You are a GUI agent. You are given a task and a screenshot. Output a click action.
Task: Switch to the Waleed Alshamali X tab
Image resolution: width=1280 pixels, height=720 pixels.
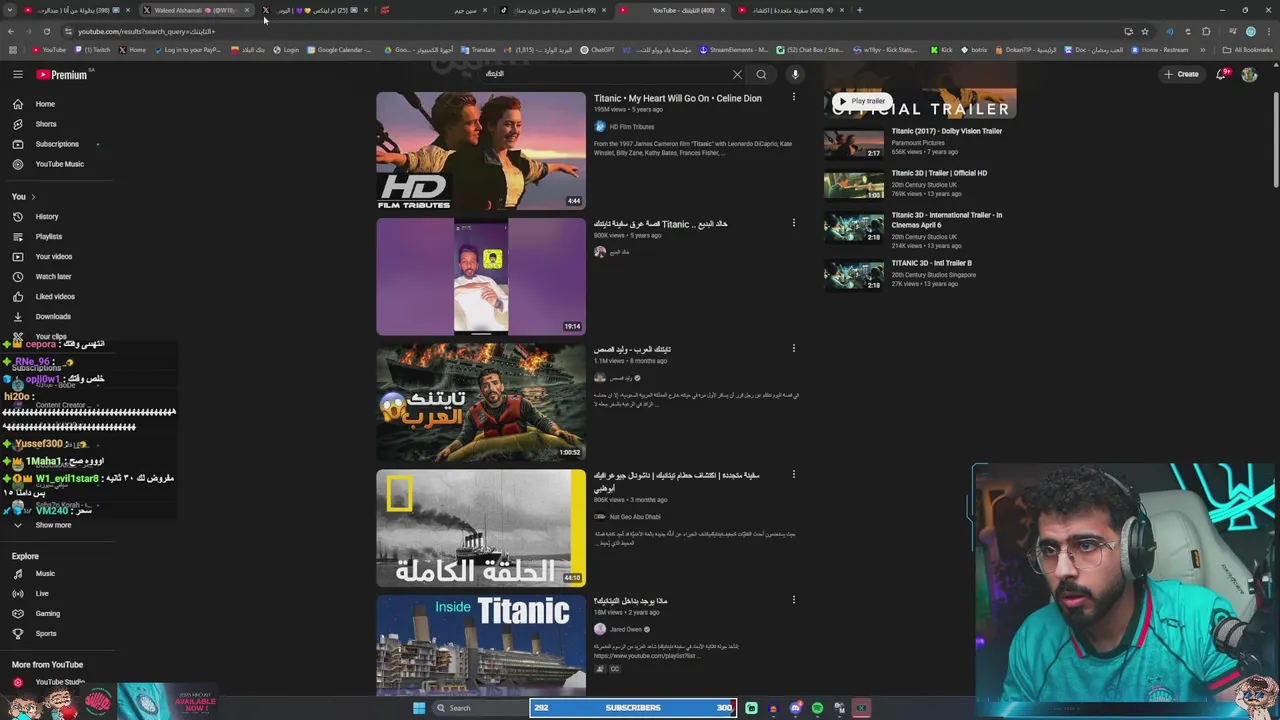[x=195, y=10]
